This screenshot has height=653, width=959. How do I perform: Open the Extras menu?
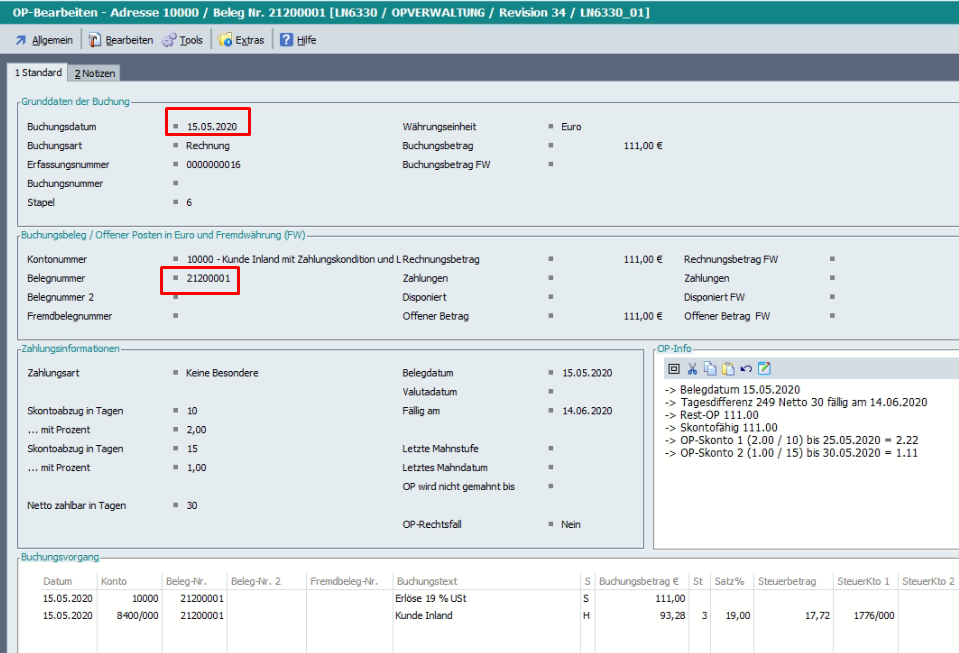241,40
